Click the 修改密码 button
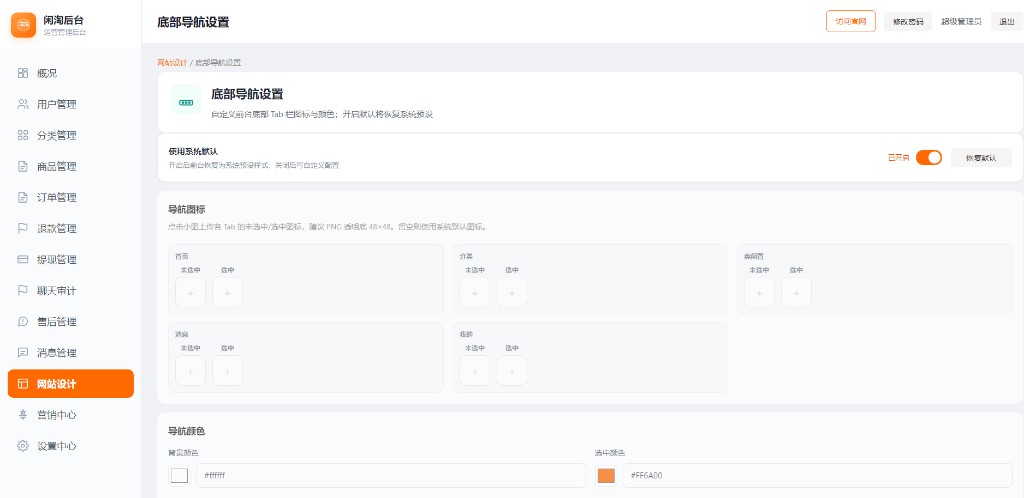The width and height of the screenshot is (1024, 498). pyautogui.click(x=908, y=22)
